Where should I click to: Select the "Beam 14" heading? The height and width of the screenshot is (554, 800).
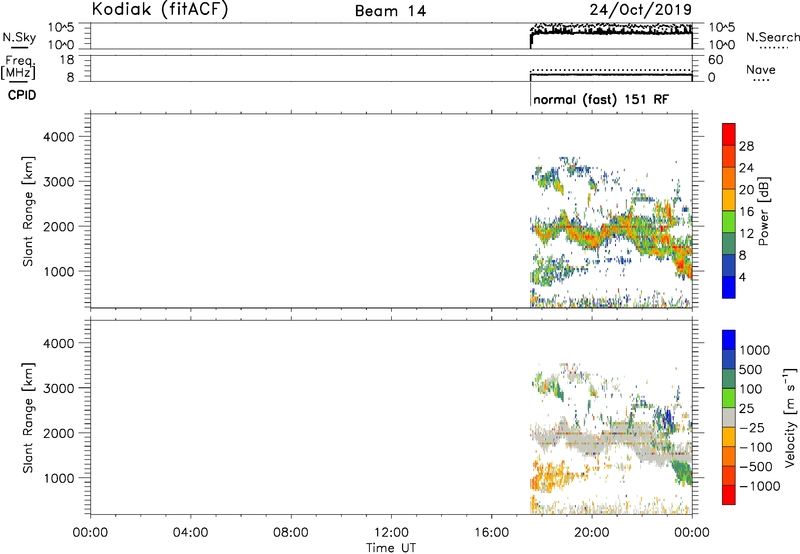click(390, 11)
